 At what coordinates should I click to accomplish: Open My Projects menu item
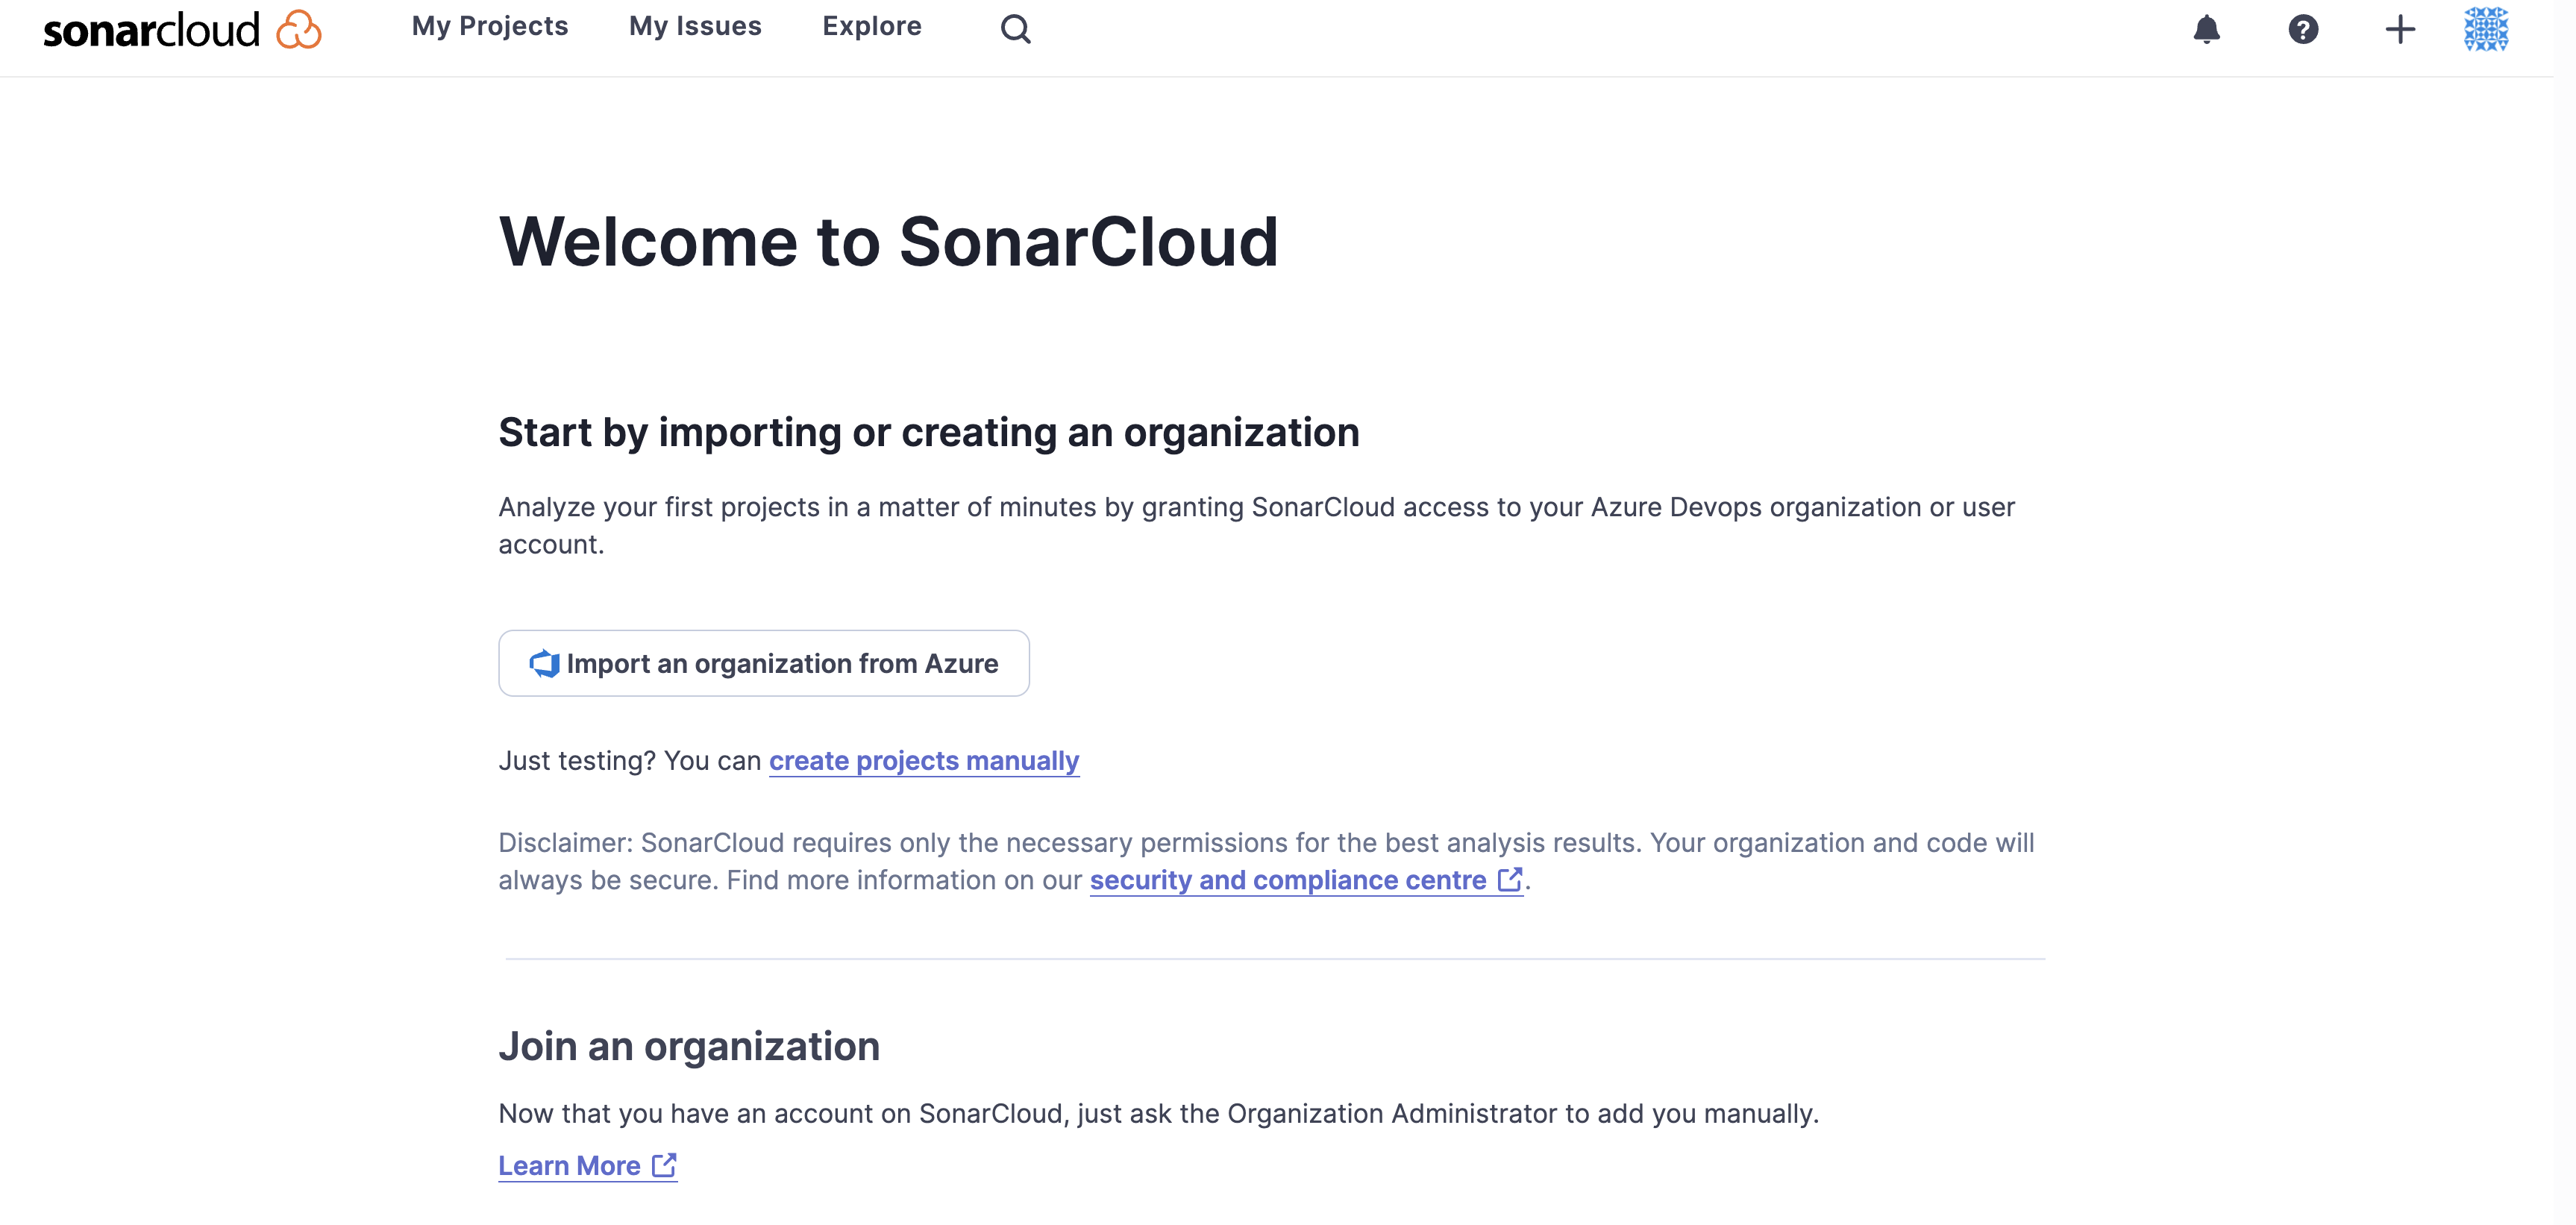pos(488,26)
